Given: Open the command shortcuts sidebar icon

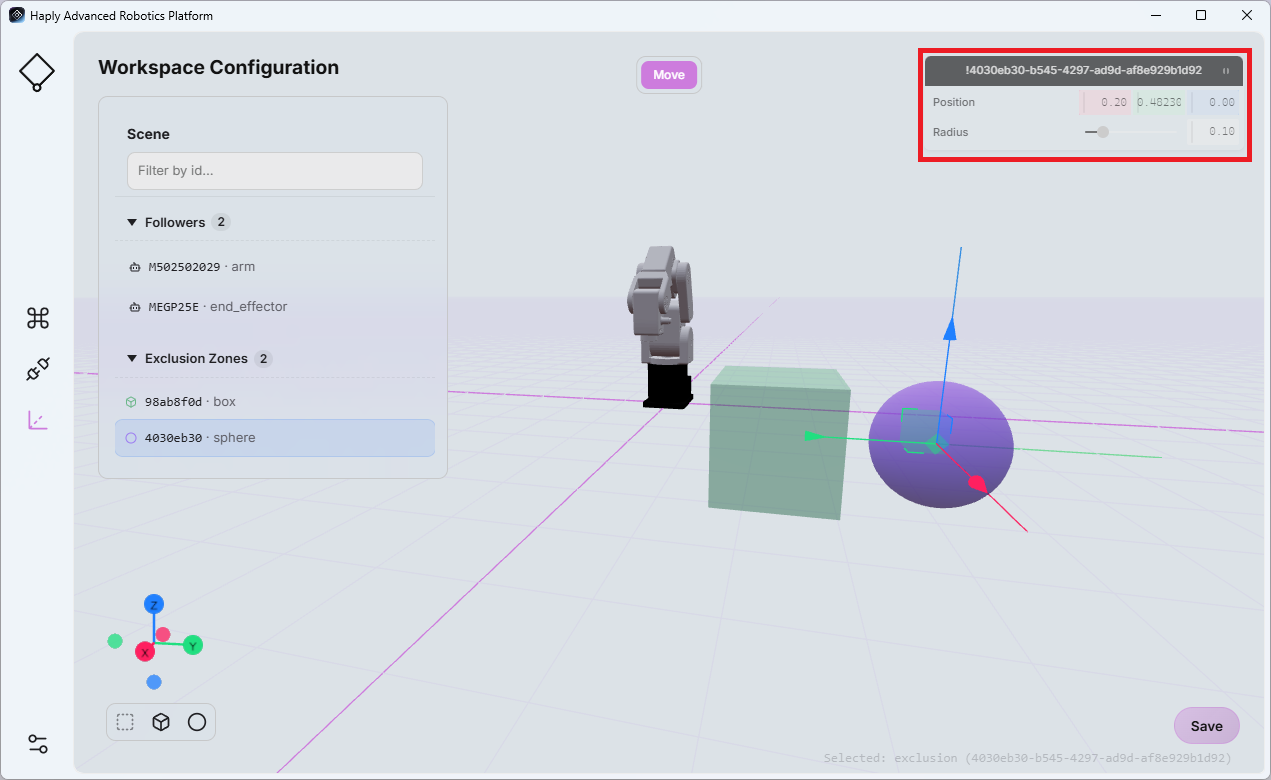Looking at the screenshot, I should (38, 318).
